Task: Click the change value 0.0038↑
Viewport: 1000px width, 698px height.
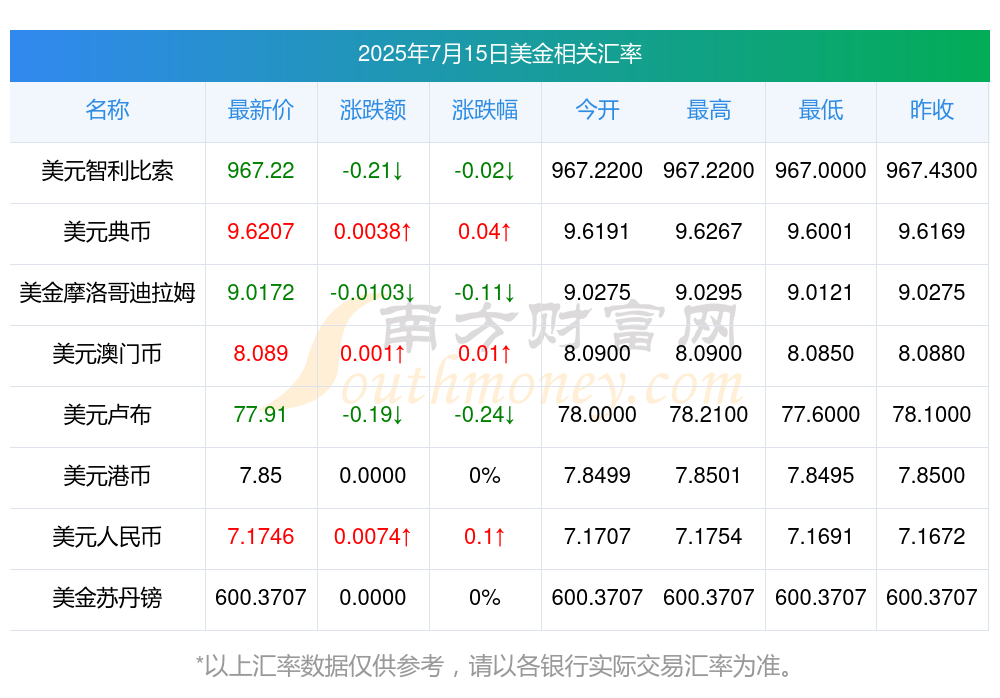Action: [x=372, y=232]
